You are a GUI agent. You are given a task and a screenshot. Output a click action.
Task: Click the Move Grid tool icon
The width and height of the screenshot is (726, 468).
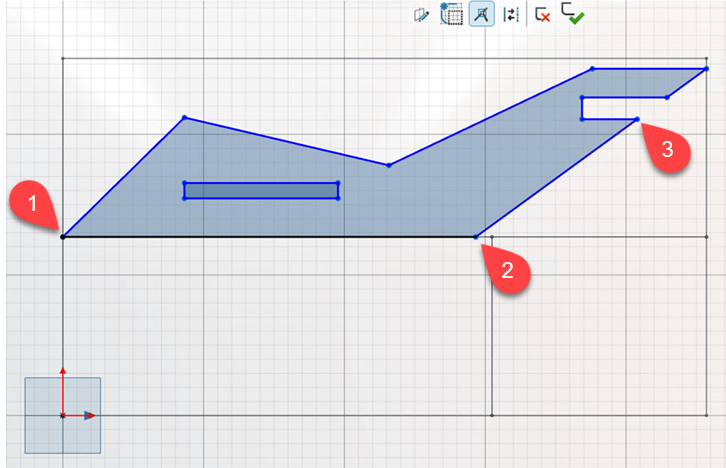(x=451, y=13)
